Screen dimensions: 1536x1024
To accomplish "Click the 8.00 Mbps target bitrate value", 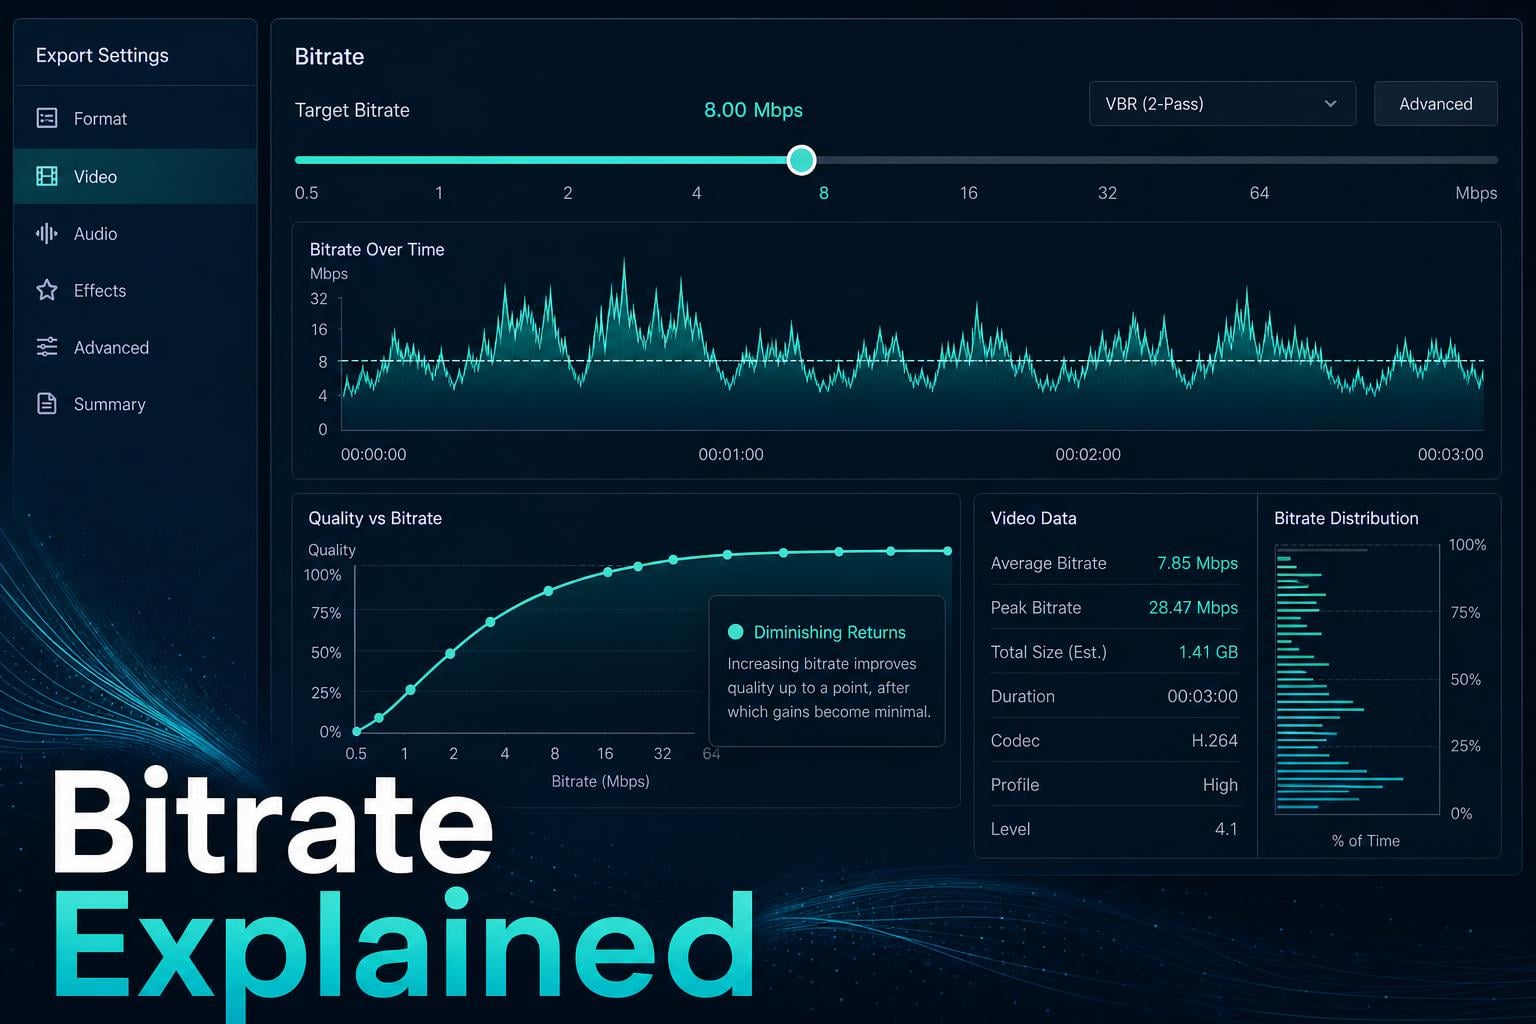I will point(753,110).
